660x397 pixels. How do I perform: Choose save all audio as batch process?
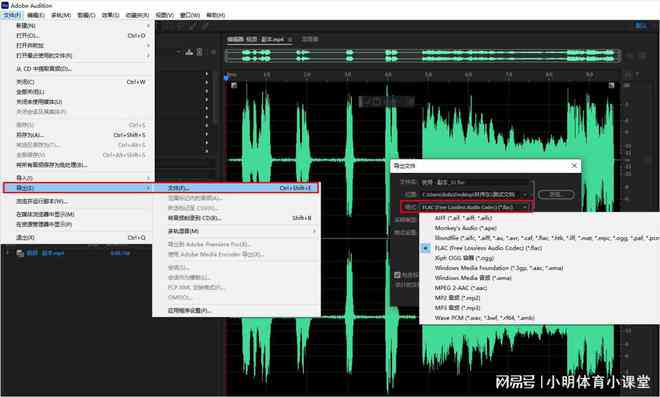pyautogui.click(x=77, y=165)
